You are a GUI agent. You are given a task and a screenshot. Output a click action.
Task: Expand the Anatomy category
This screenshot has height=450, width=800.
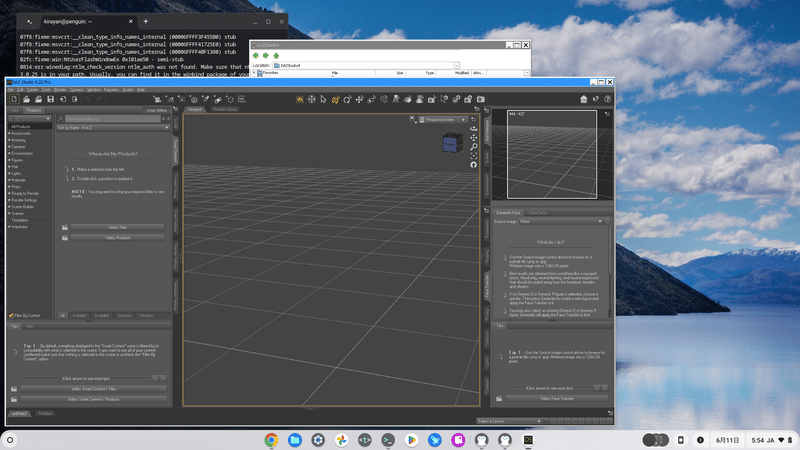tap(9, 140)
